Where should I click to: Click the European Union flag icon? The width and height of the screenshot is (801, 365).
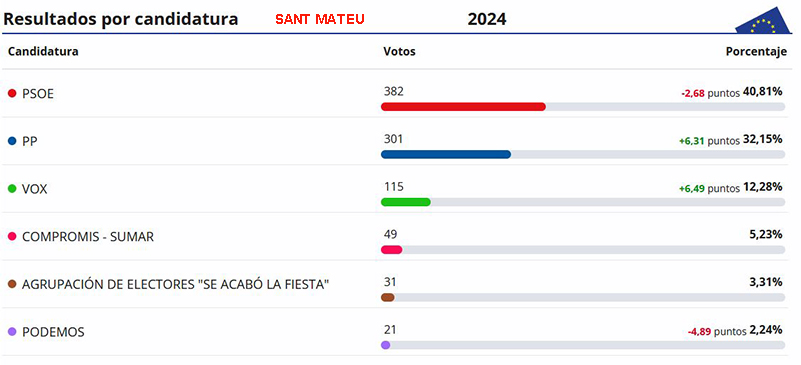(x=764, y=21)
